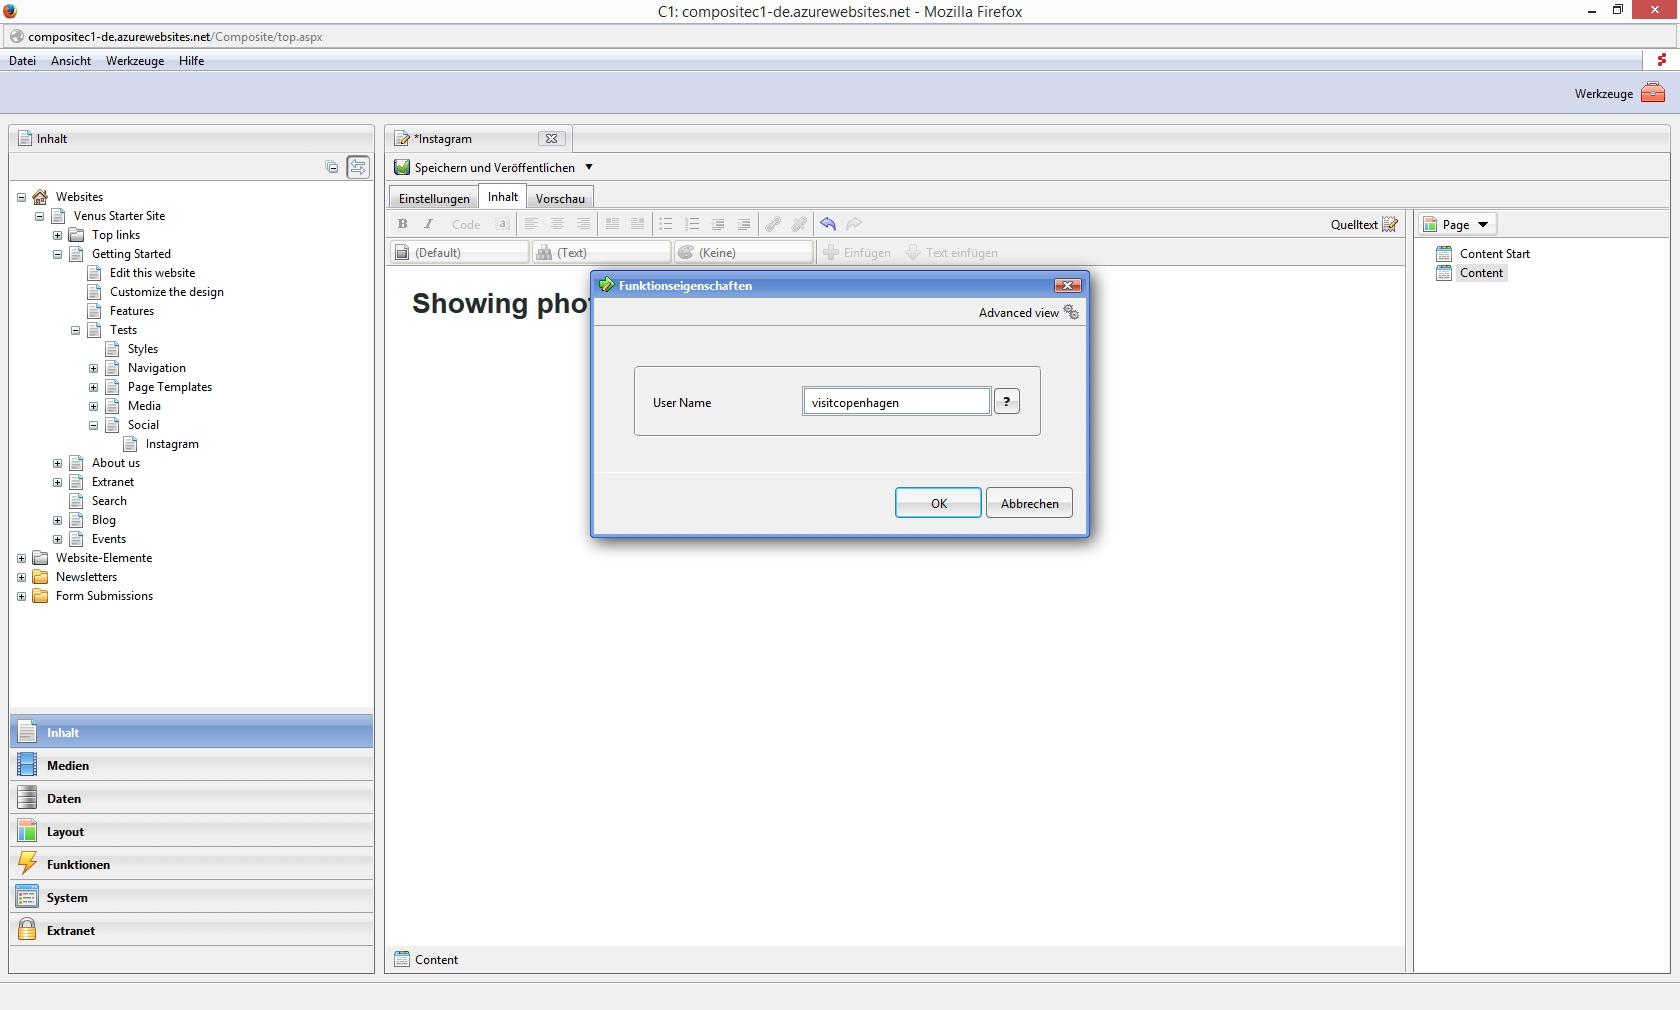Viewport: 1680px width, 1010px height.
Task: Confirm the dialog with OK
Action: click(x=938, y=503)
